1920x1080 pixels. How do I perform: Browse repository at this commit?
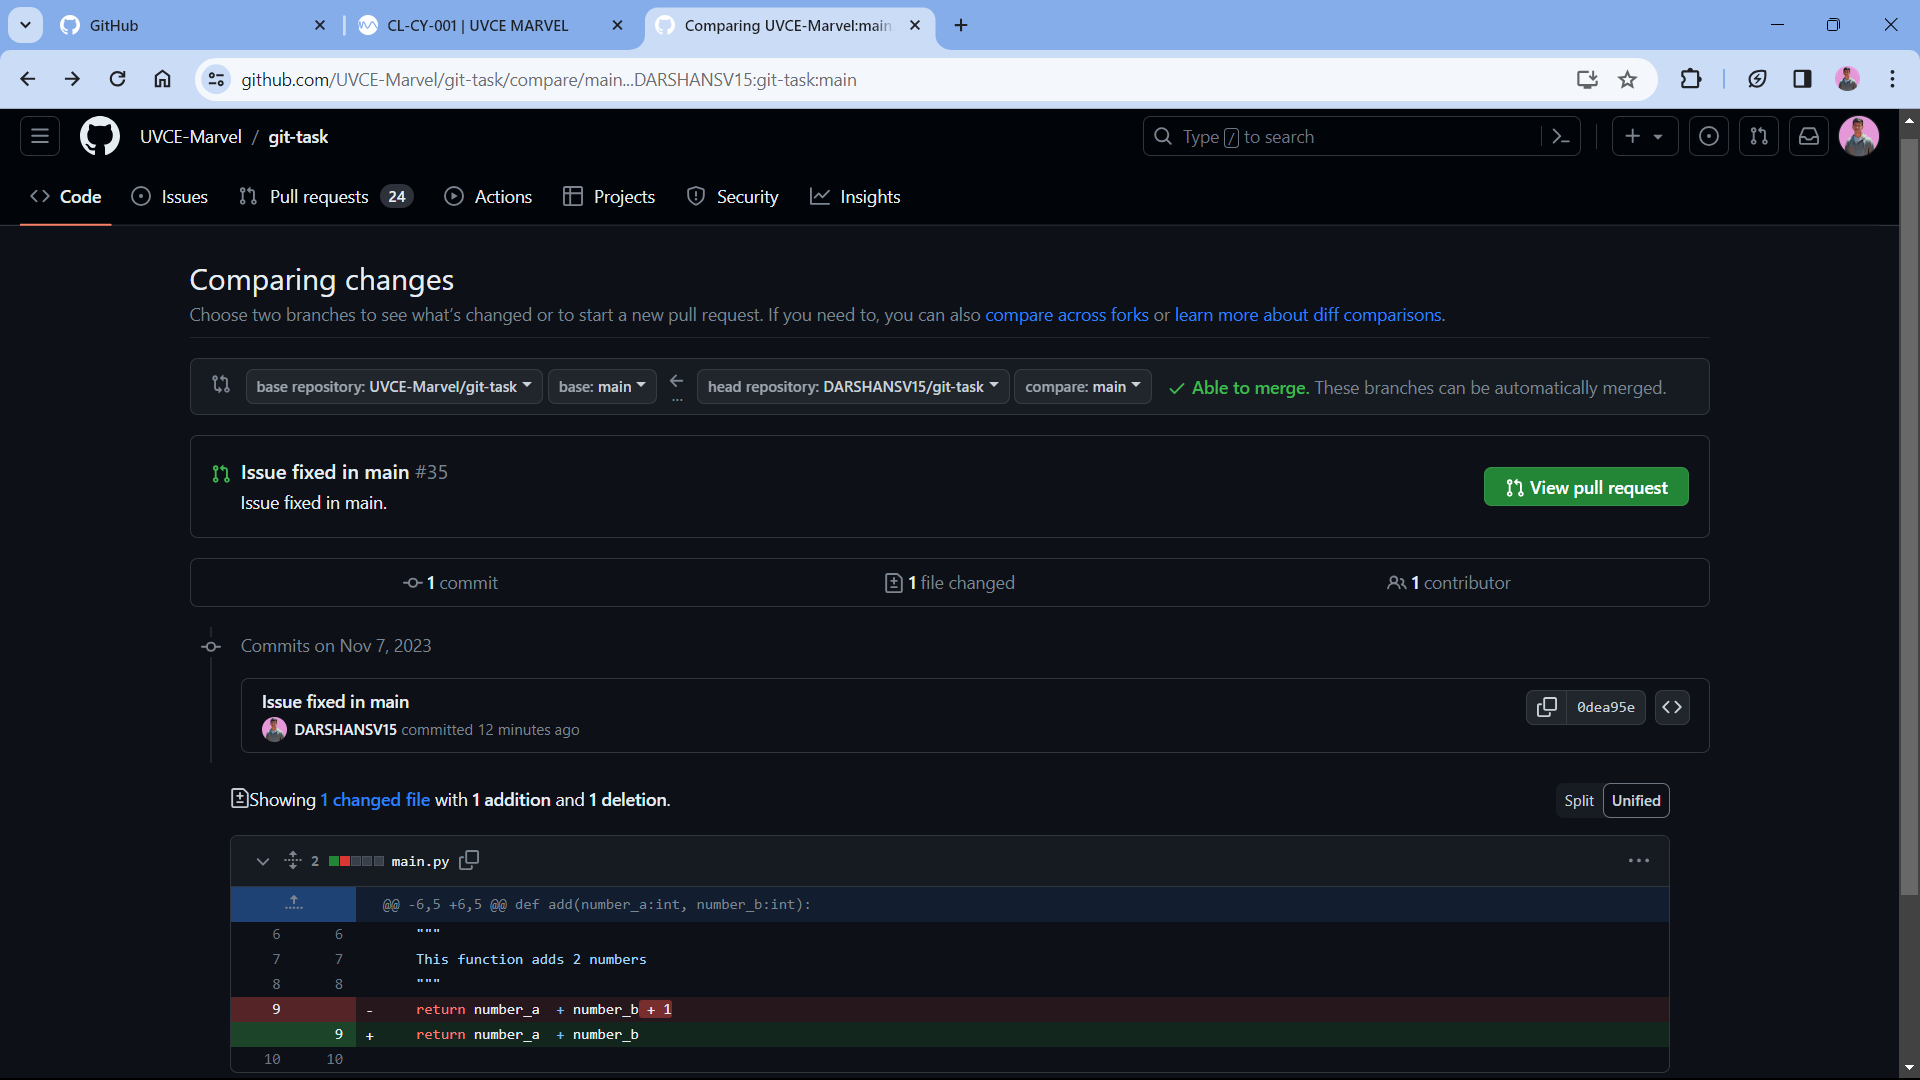coord(1672,707)
